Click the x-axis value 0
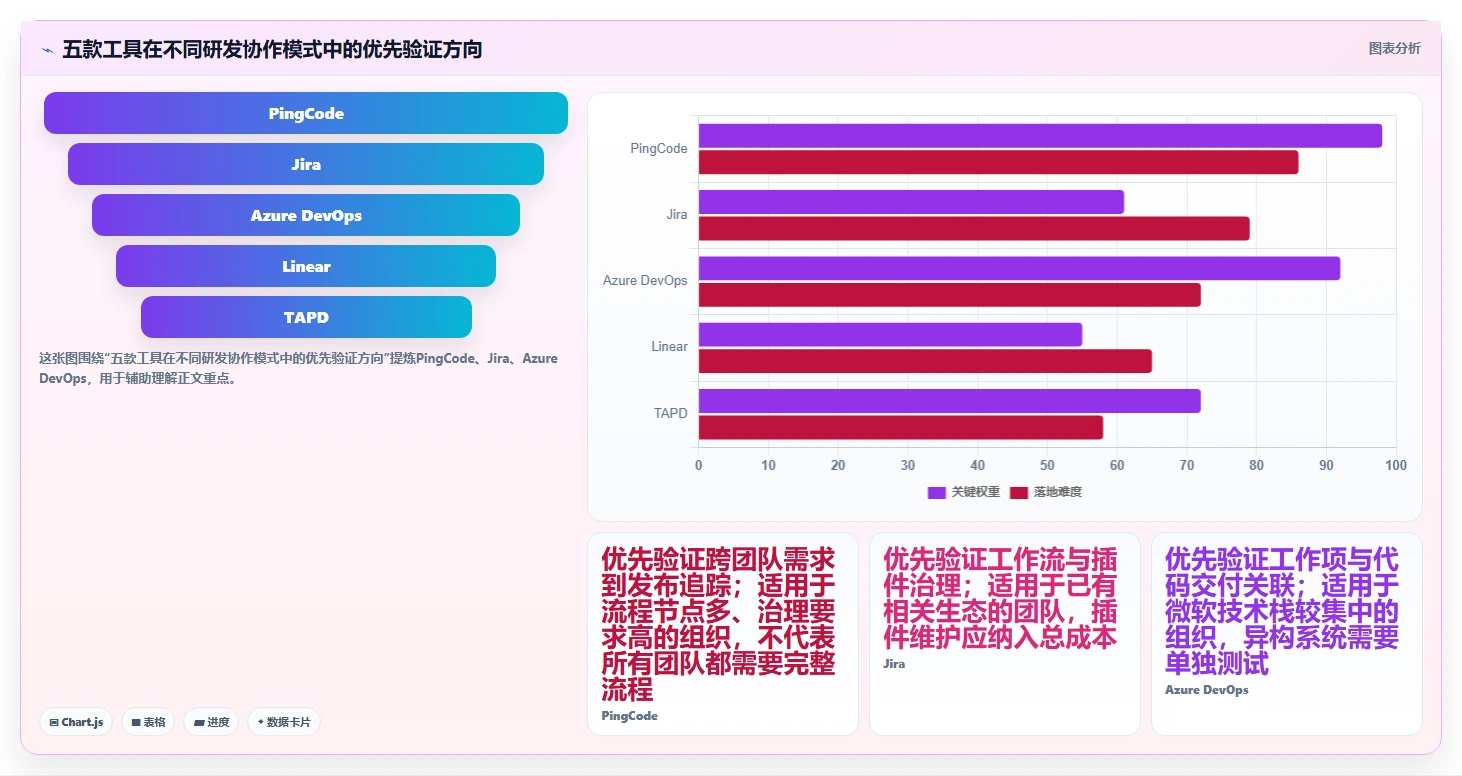The image size is (1462, 776). click(x=698, y=465)
